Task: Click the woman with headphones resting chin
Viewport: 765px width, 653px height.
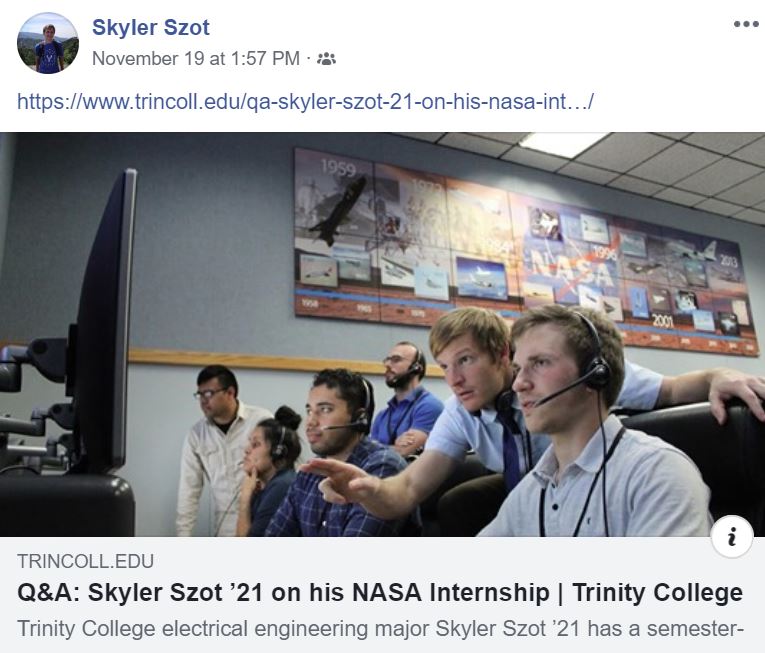Action: click(x=269, y=471)
